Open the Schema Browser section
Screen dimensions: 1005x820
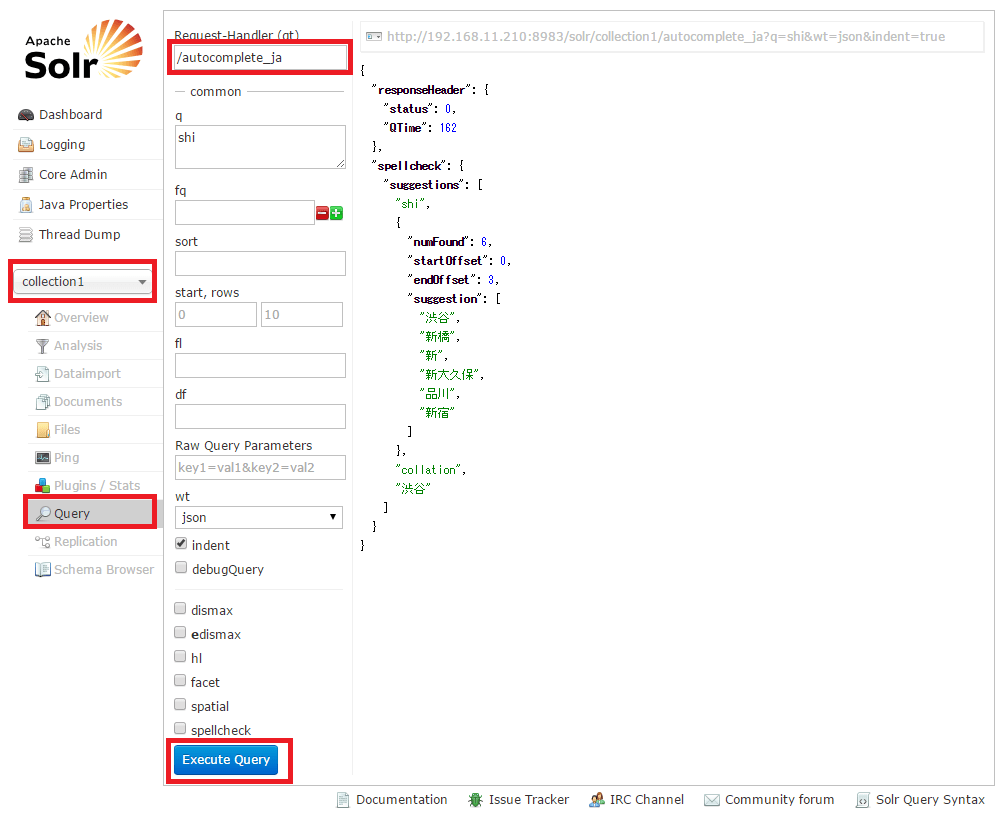tap(104, 569)
